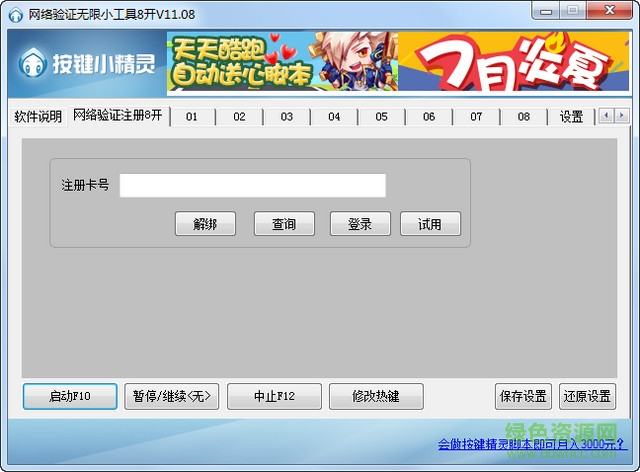The image size is (640, 472).
Task: Open the 设置 tab
Action: 571,117
